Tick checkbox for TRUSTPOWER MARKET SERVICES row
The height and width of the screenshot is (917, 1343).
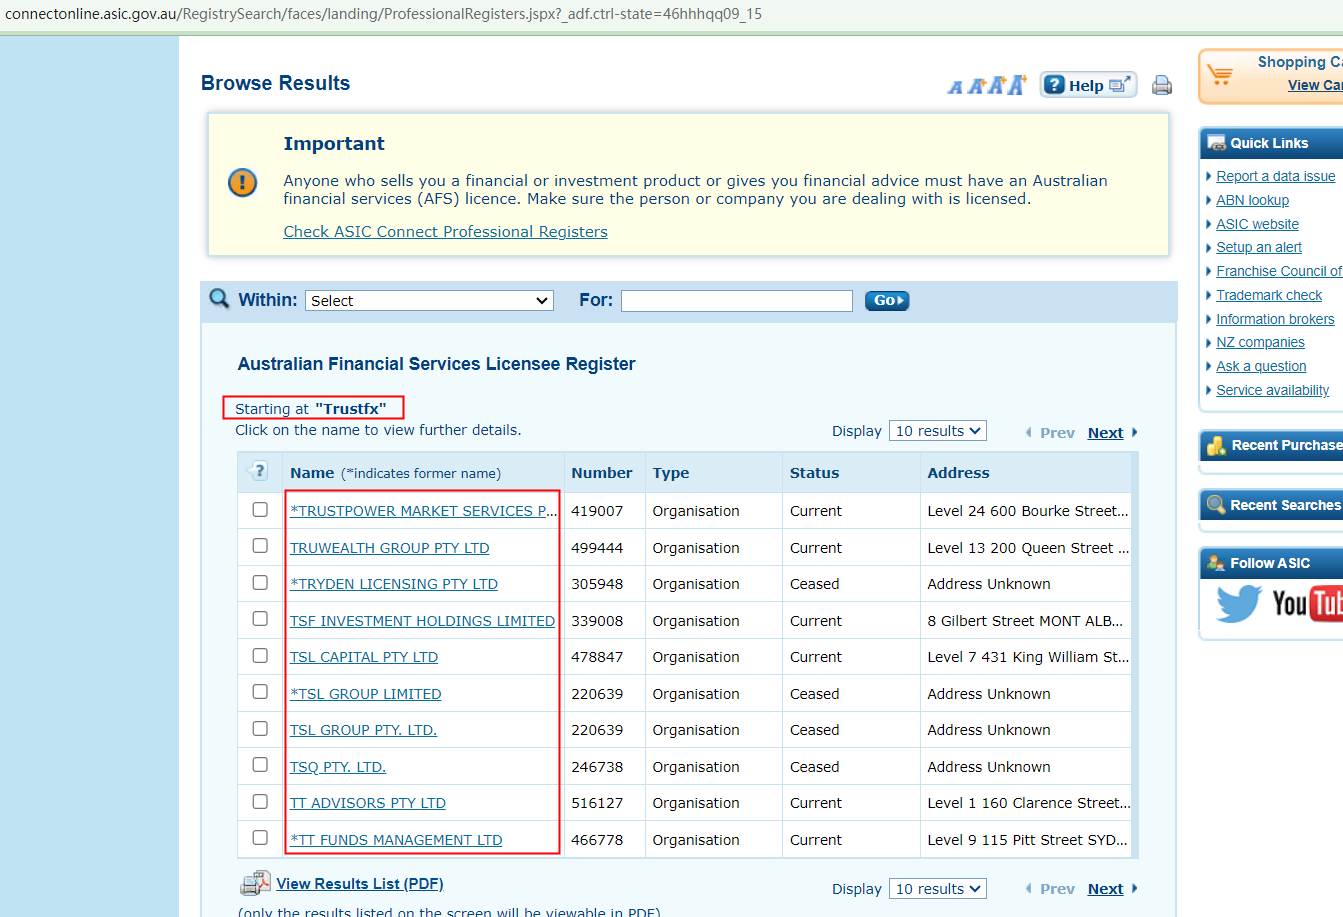(260, 510)
